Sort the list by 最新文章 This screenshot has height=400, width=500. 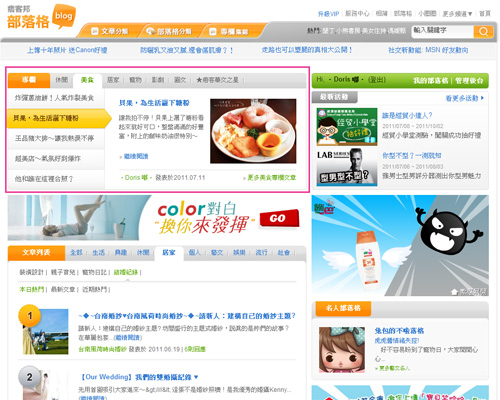point(63,289)
